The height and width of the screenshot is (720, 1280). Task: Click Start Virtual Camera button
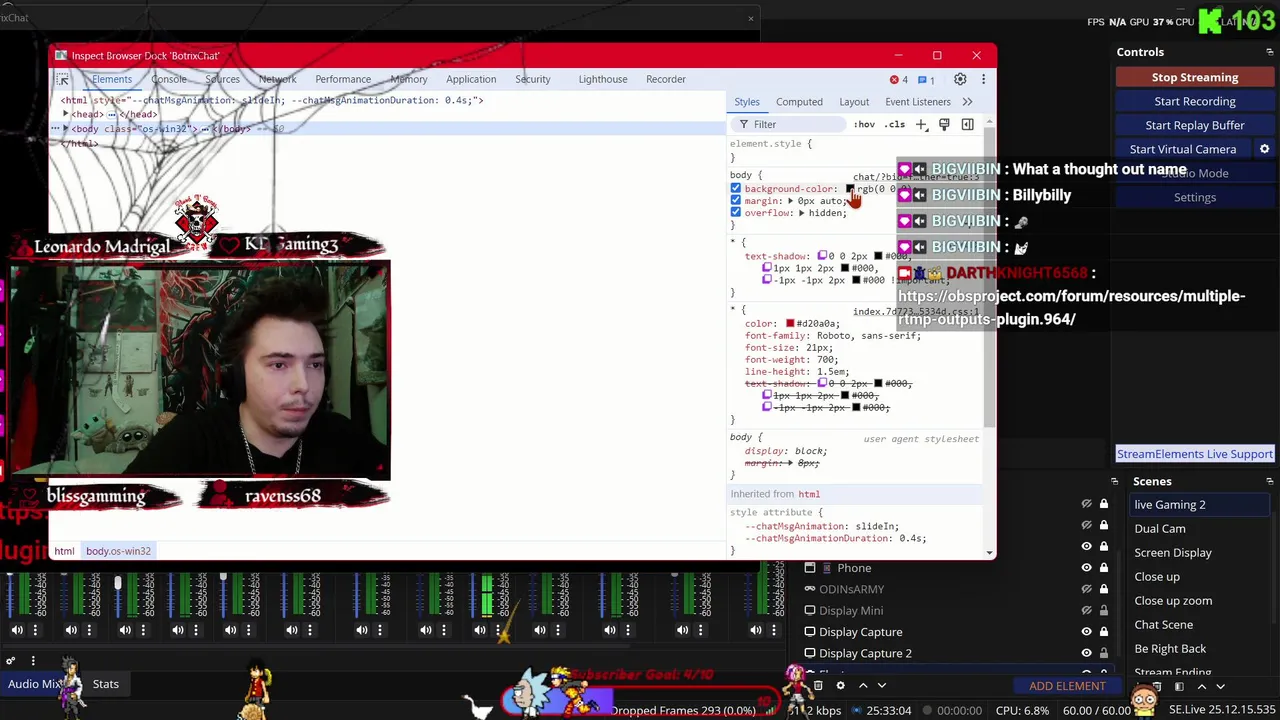tap(1182, 149)
